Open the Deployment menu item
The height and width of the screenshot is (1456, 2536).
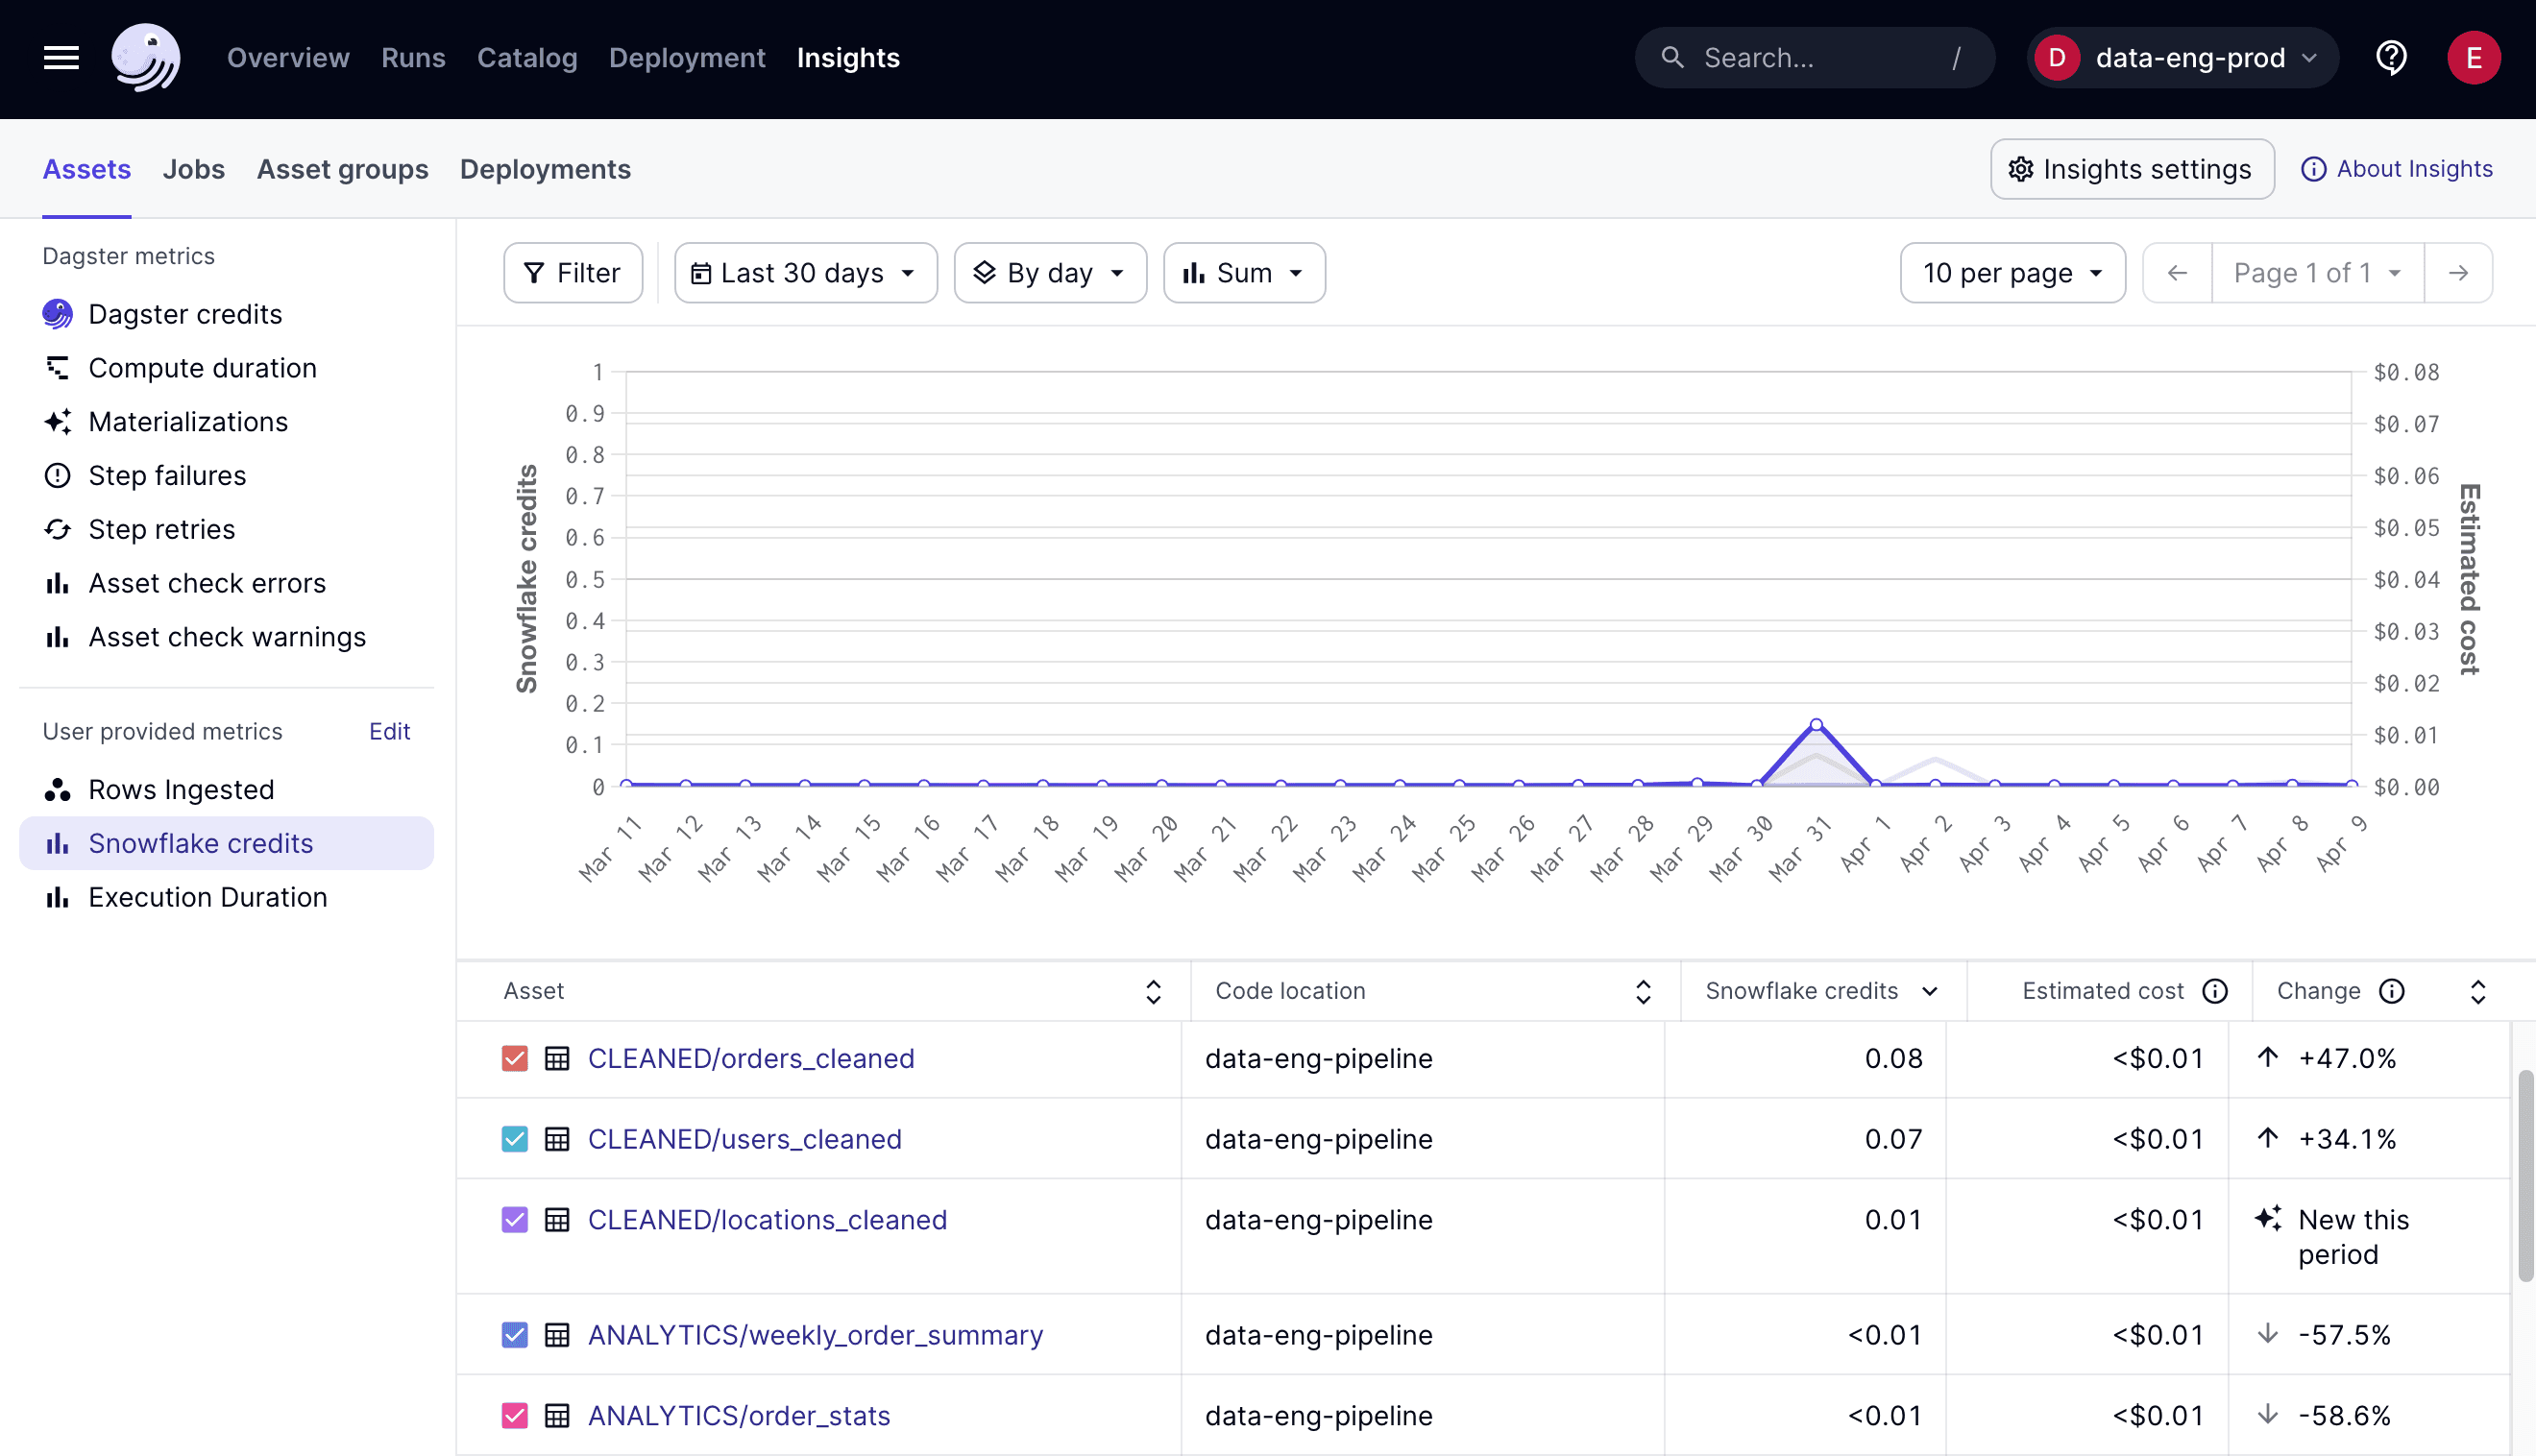[687, 57]
